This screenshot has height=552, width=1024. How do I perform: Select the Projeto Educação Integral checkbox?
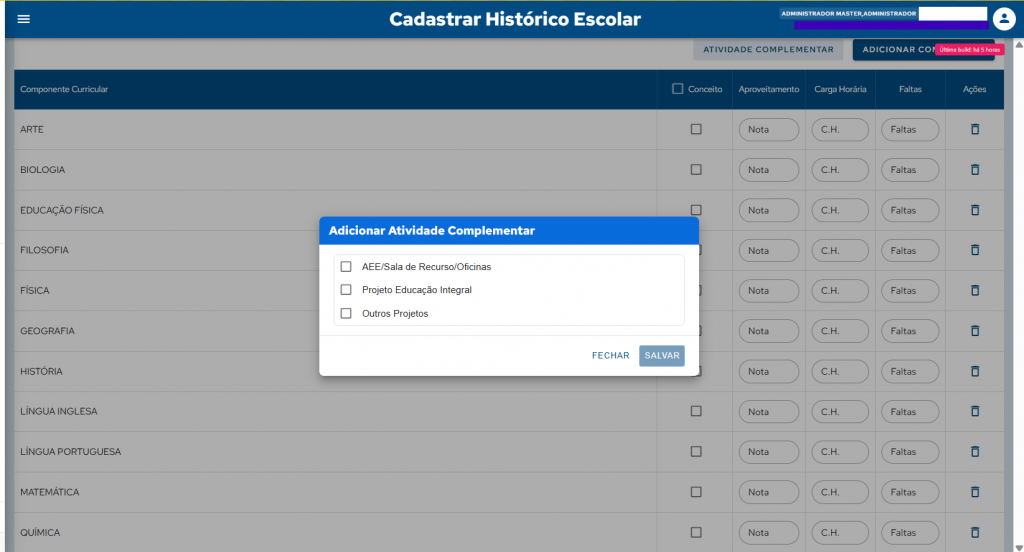346,290
